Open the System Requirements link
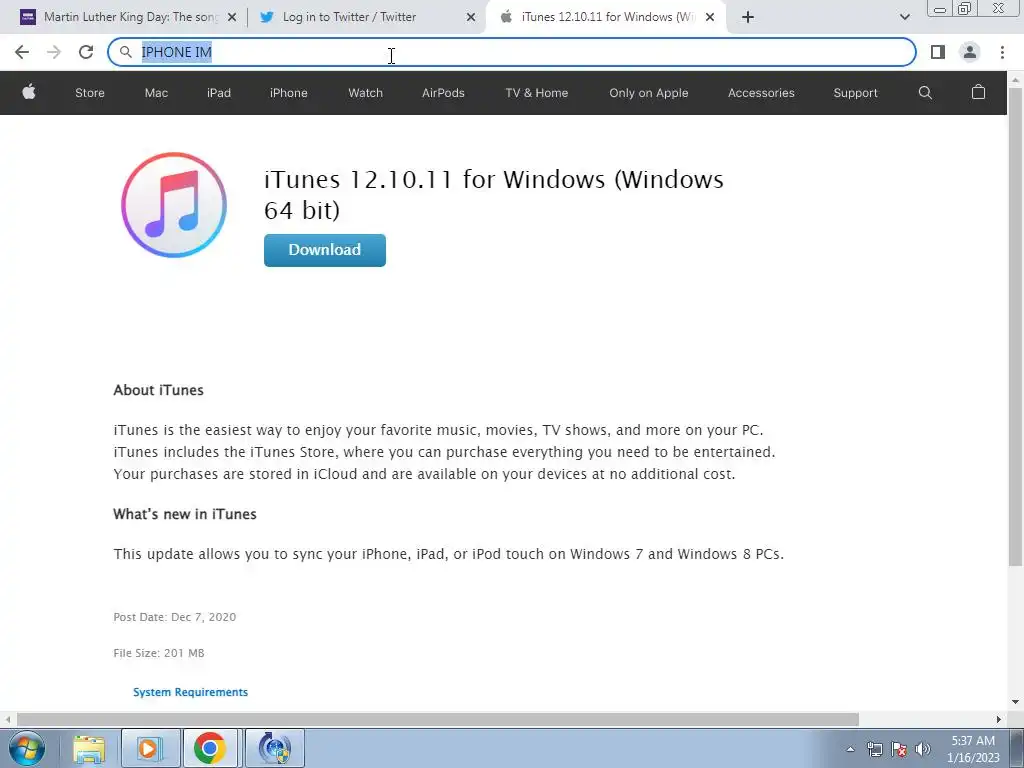Screen dimensions: 1024x768 coord(190,692)
